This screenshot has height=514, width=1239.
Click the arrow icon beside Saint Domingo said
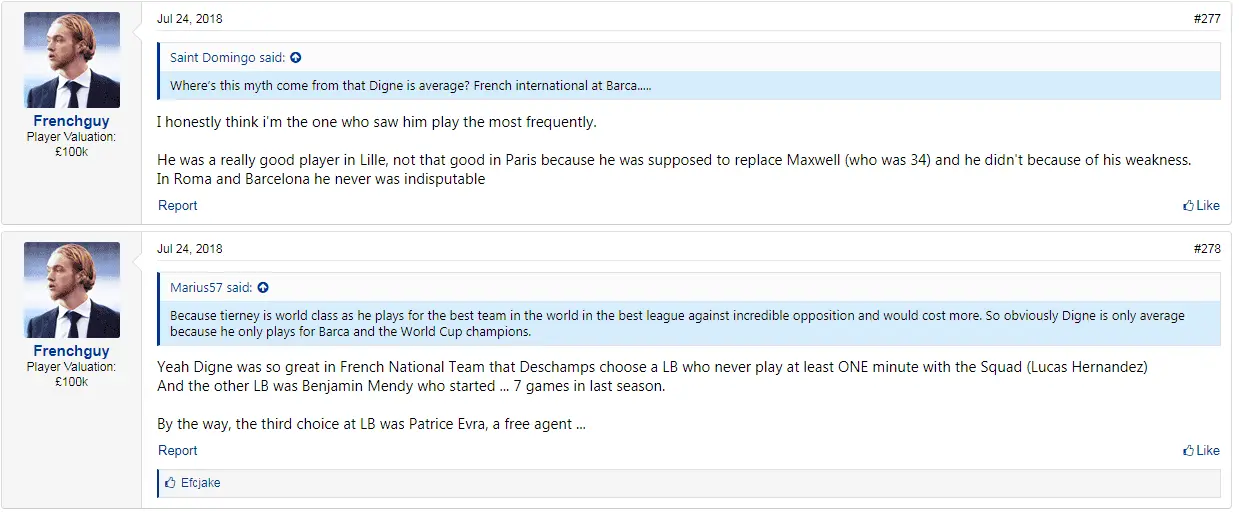tap(296, 58)
